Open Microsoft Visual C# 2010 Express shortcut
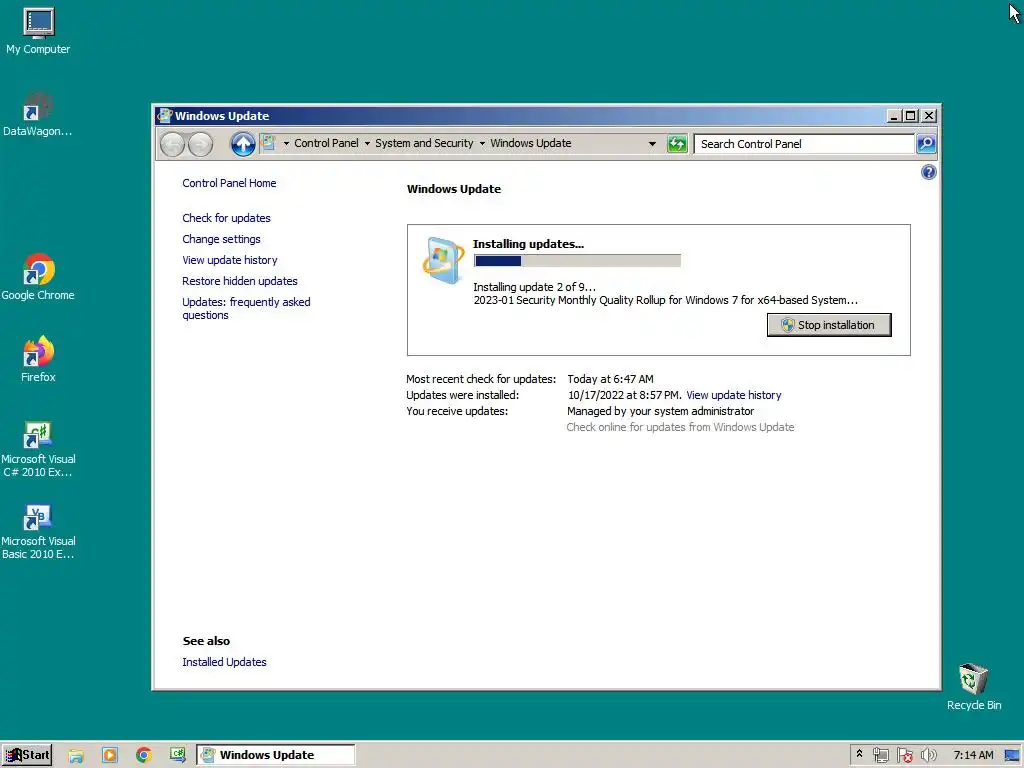This screenshot has height=768, width=1024. click(x=38, y=449)
